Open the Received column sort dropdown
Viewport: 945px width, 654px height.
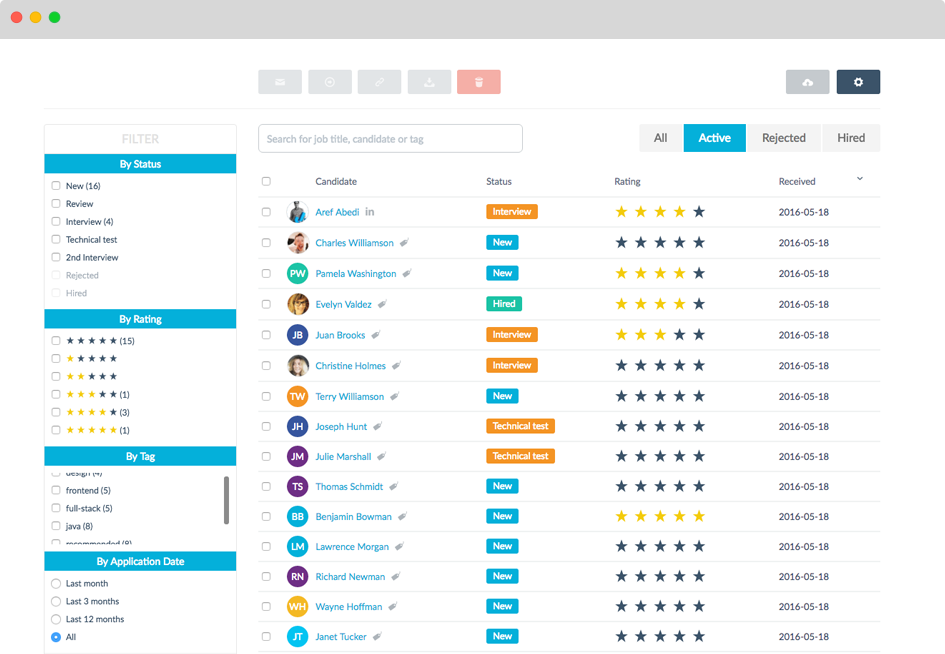click(x=858, y=177)
